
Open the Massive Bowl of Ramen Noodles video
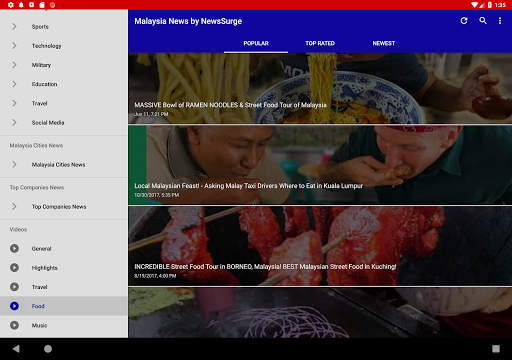(320, 88)
